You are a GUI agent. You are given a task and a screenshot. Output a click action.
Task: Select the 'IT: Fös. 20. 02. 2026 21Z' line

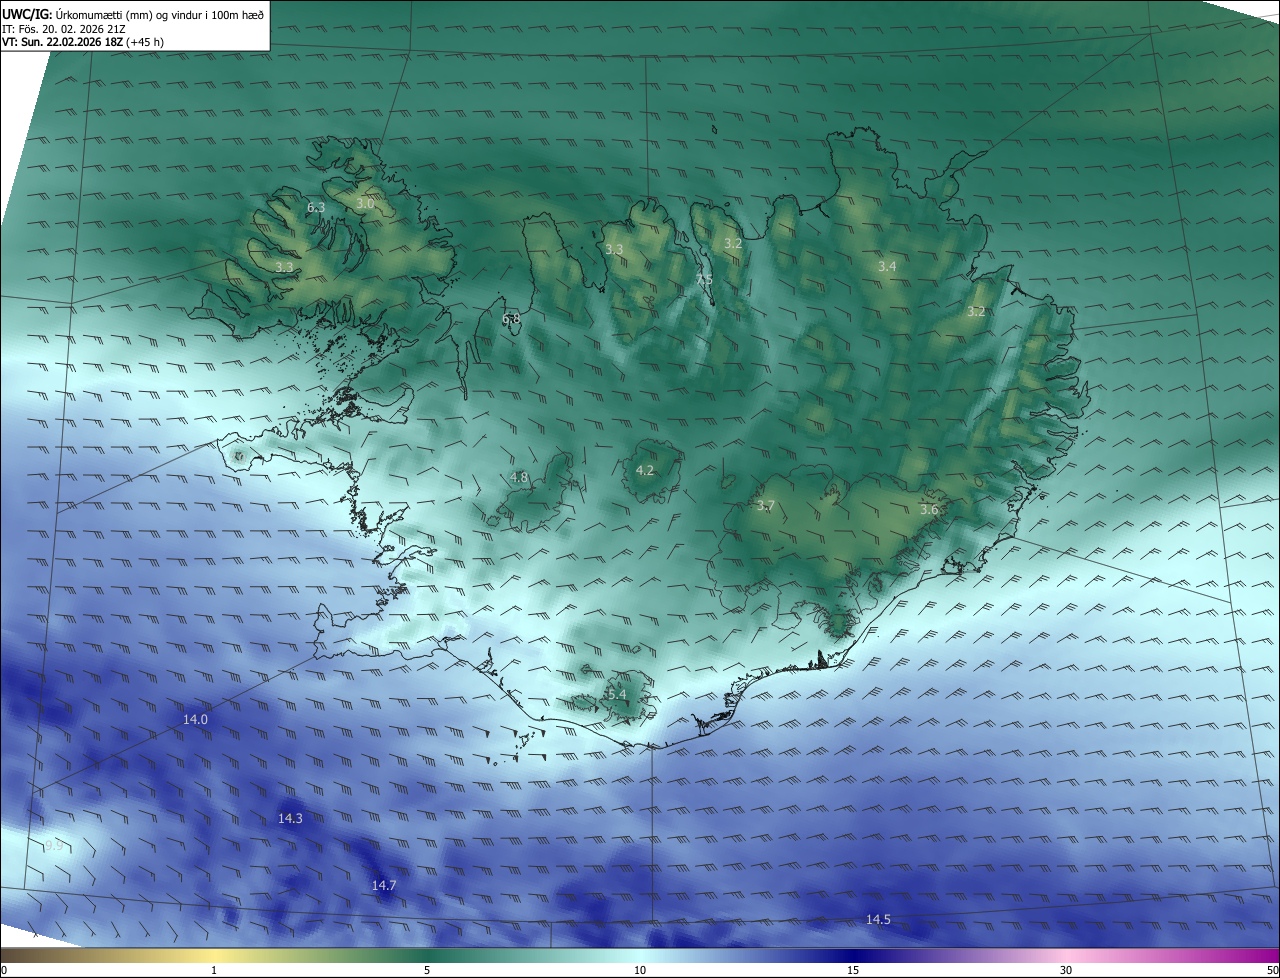pos(65,29)
